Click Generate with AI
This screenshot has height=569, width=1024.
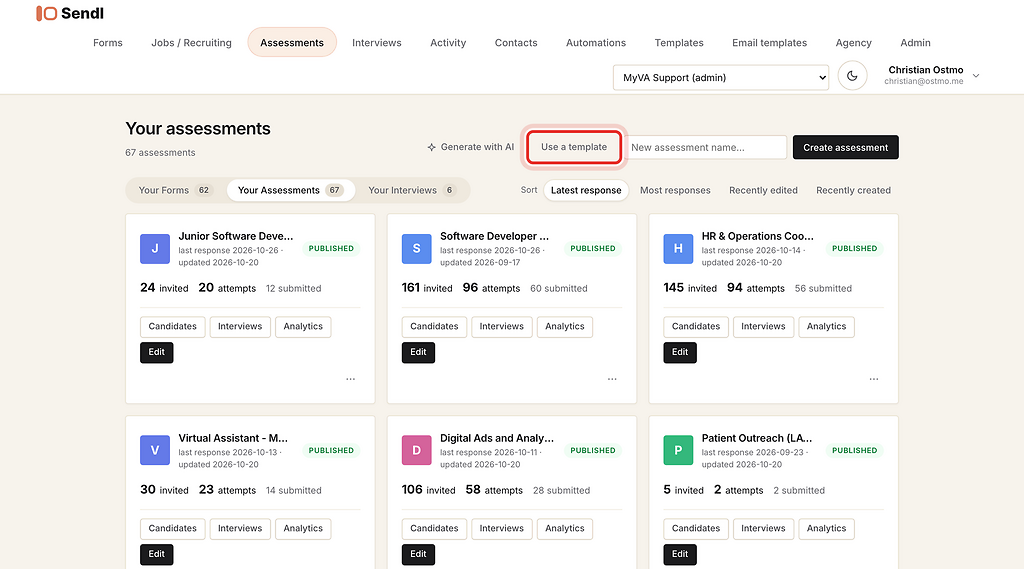point(471,147)
